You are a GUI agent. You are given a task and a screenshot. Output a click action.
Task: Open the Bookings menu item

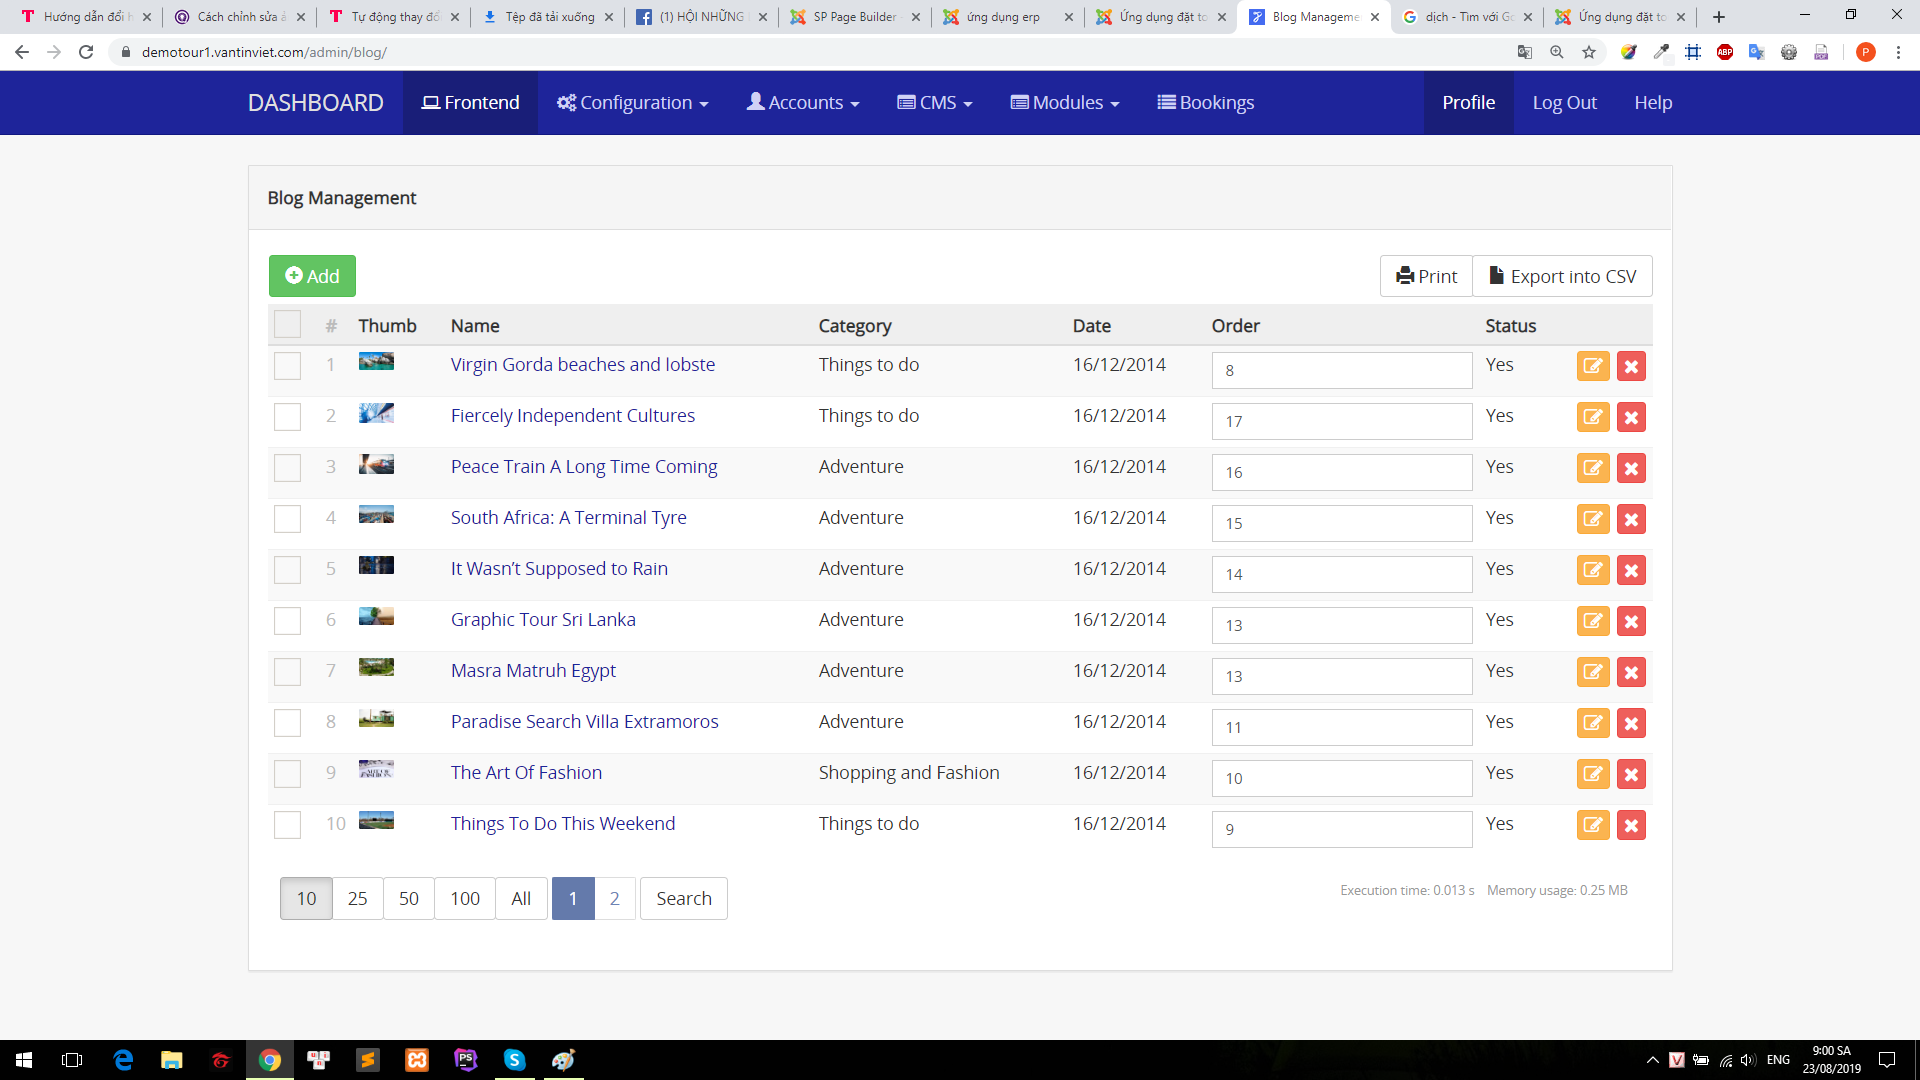1206,103
